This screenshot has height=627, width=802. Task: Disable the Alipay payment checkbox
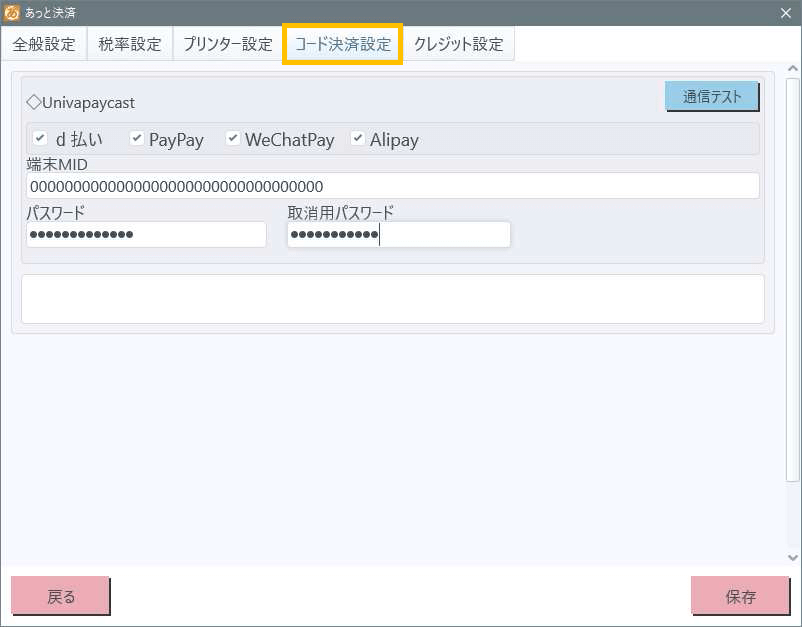[358, 139]
